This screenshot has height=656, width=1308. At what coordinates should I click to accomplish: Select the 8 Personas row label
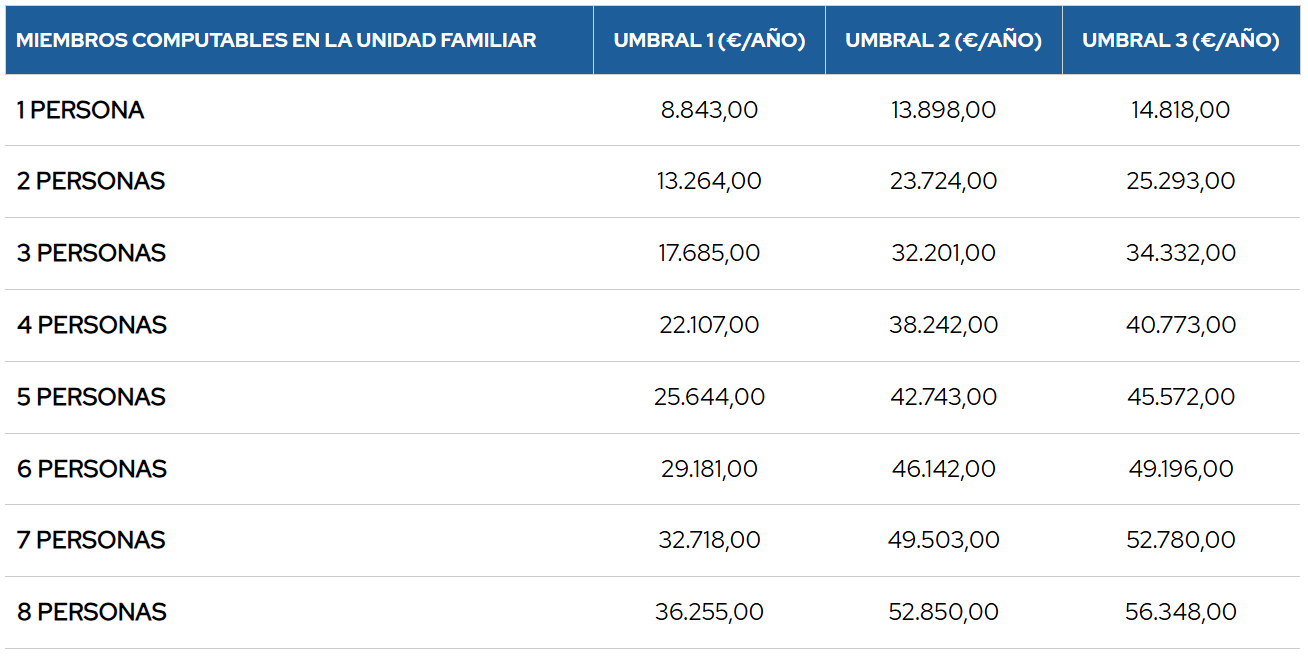click(91, 612)
